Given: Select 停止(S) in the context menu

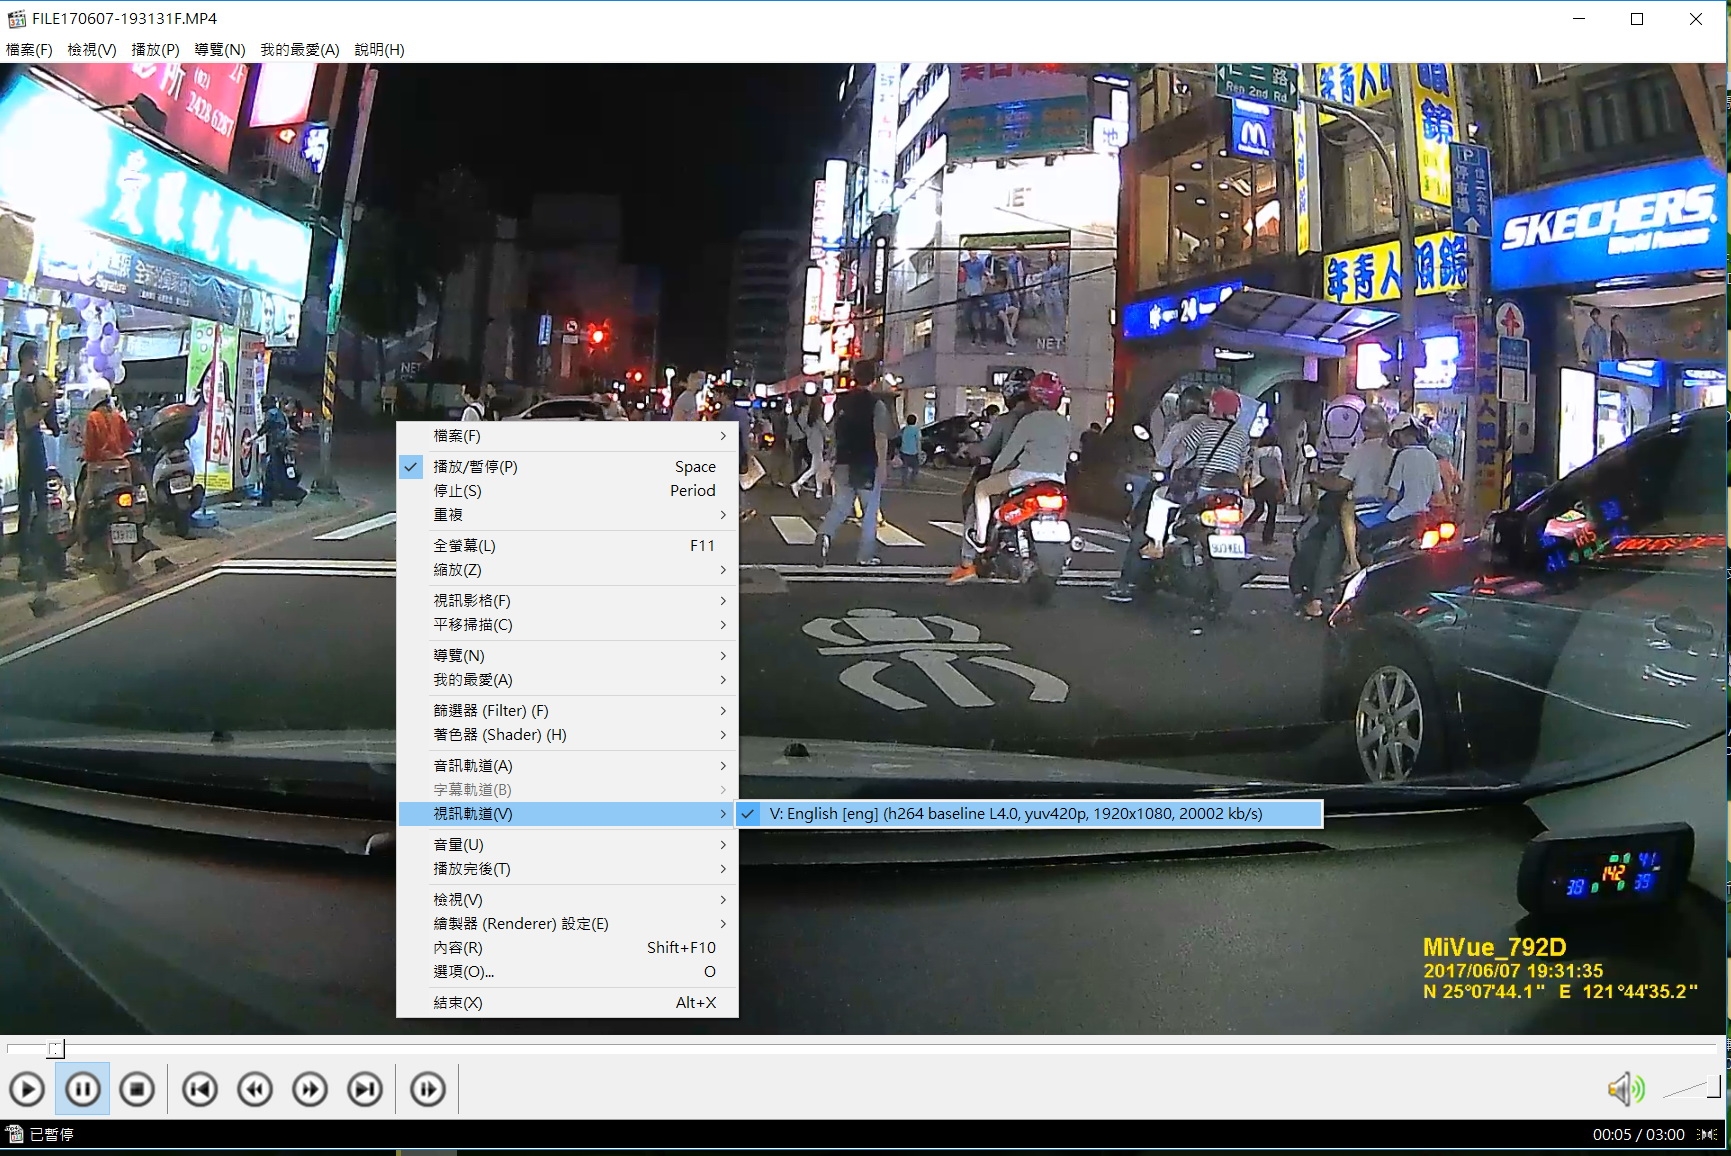Looking at the screenshot, I should tap(568, 491).
